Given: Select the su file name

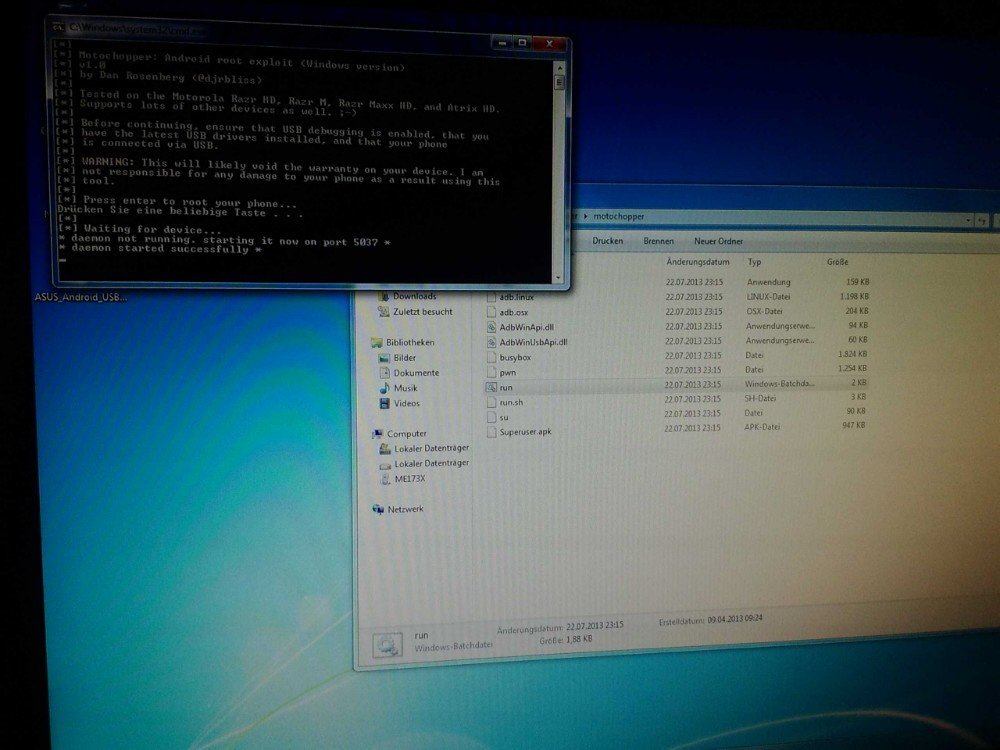Looking at the screenshot, I should tap(504, 417).
